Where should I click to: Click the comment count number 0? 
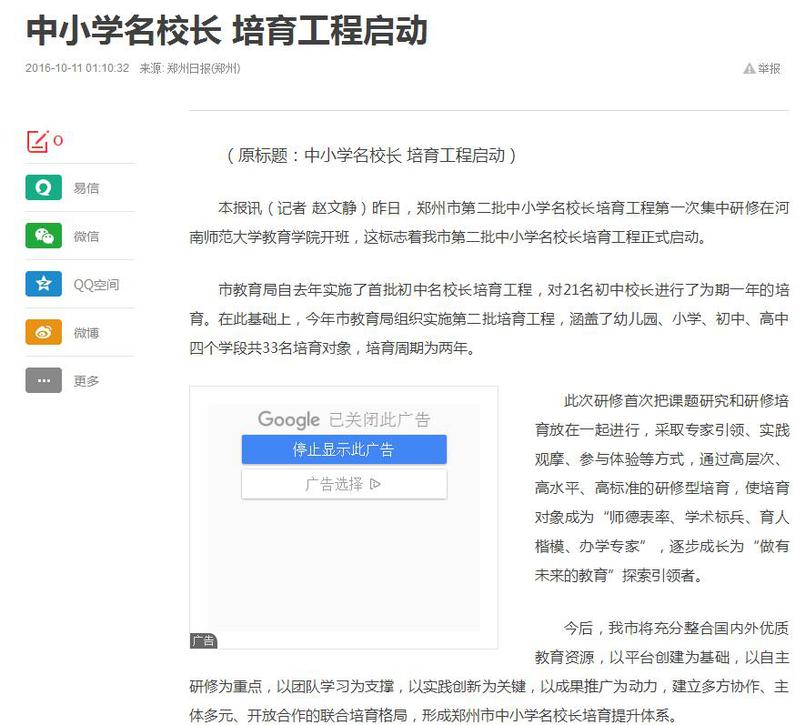click(x=58, y=141)
